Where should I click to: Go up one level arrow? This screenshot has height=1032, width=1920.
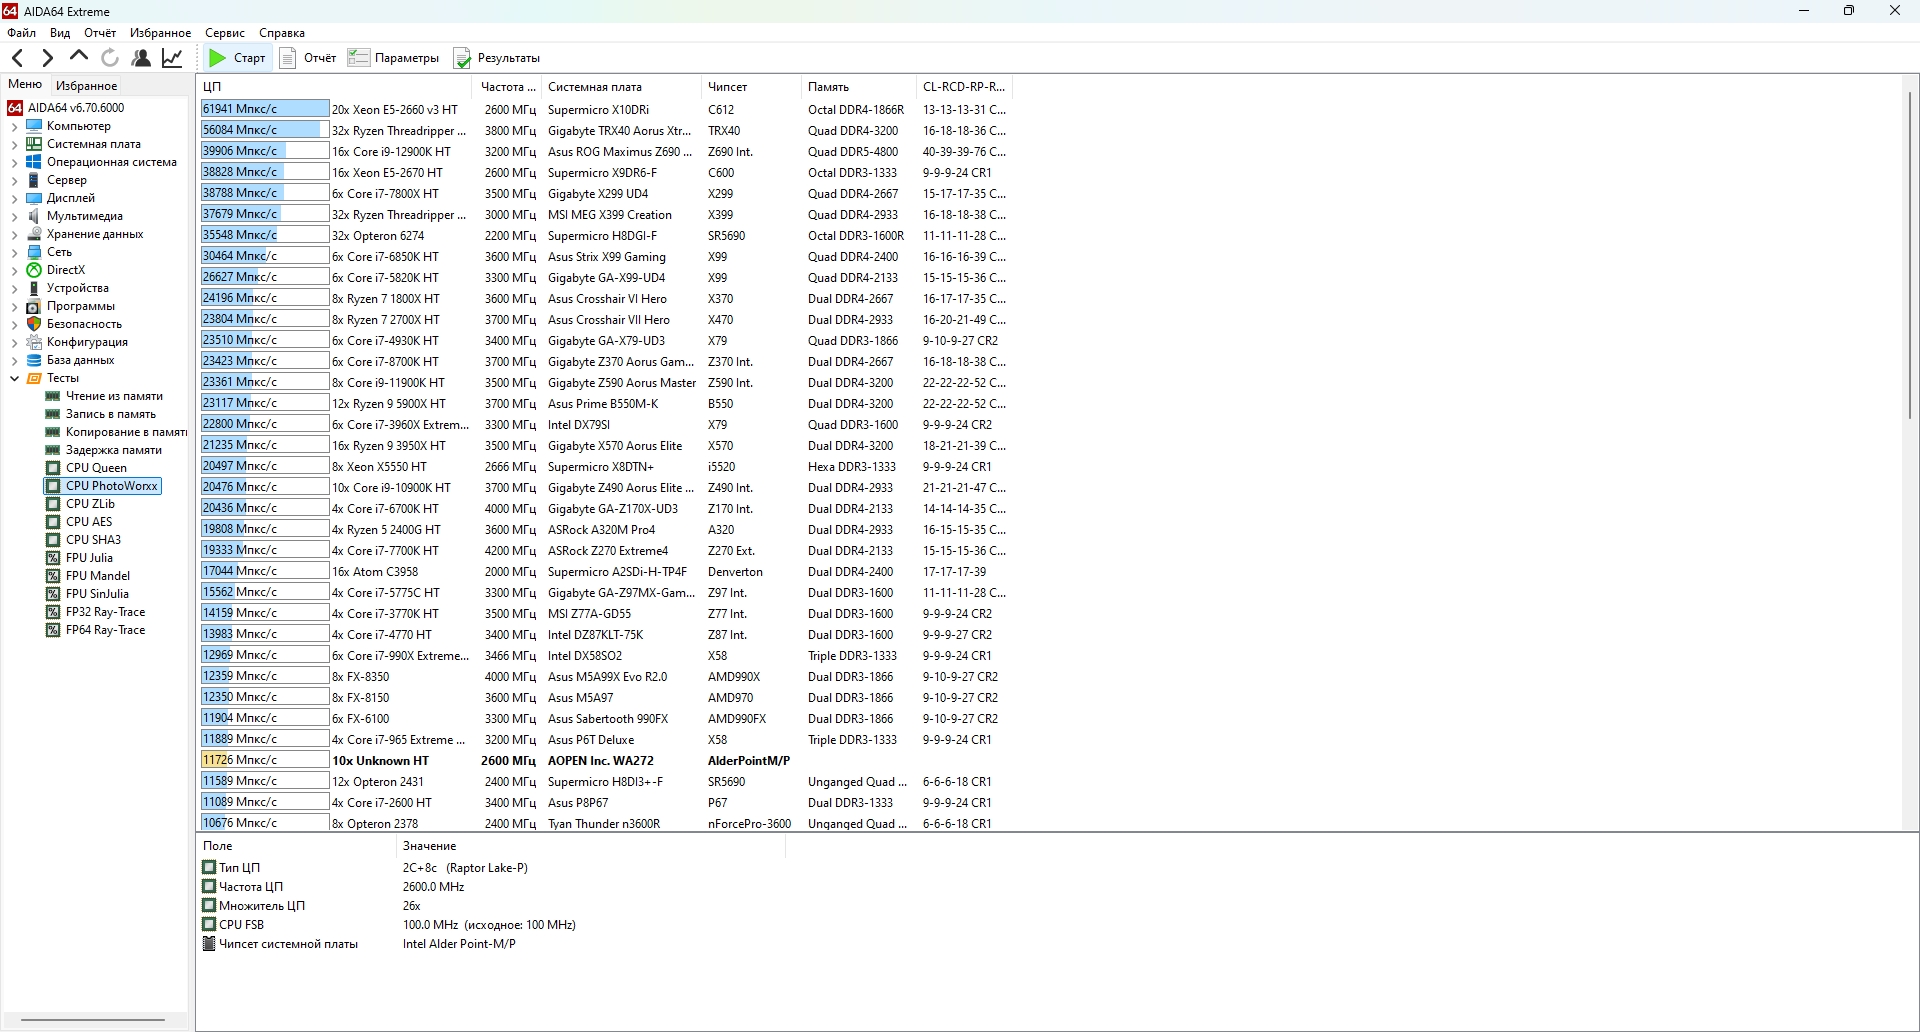(x=79, y=58)
